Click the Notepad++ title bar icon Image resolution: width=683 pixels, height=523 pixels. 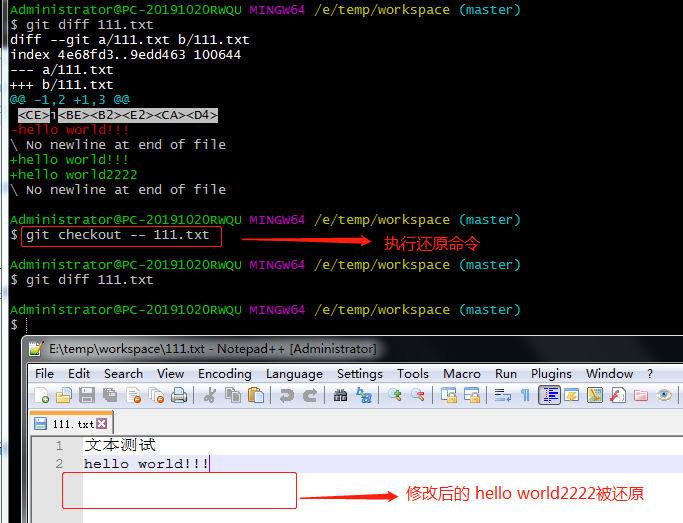pyautogui.click(x=36, y=349)
